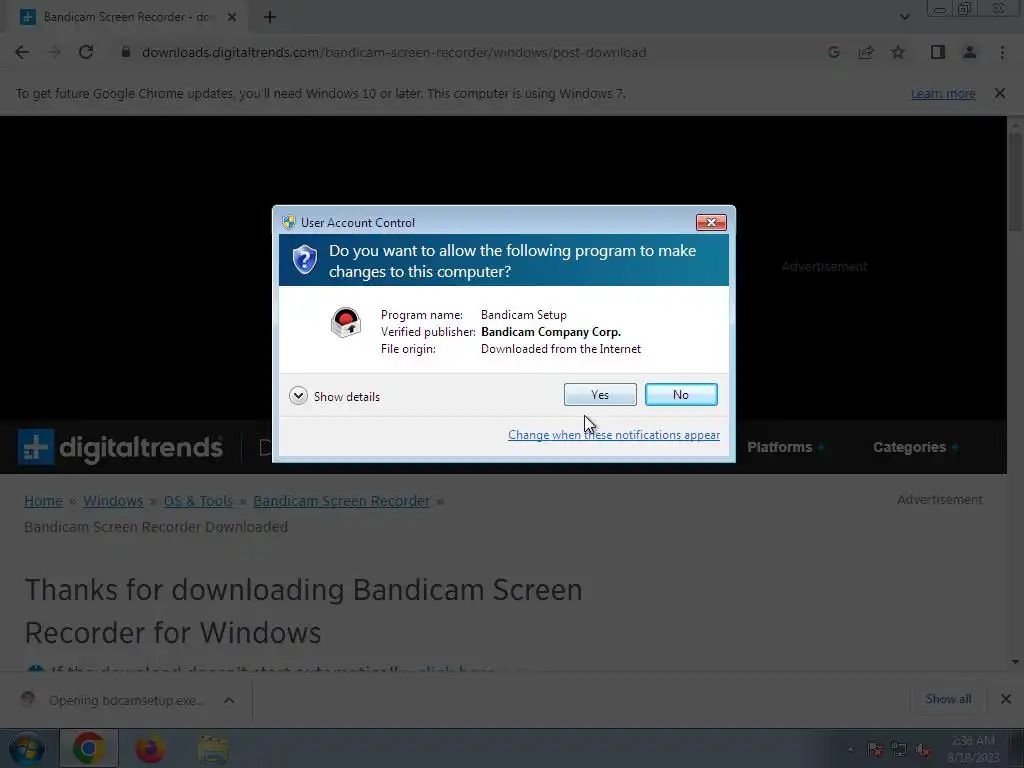Click the site lock icon in address bar

125,52
